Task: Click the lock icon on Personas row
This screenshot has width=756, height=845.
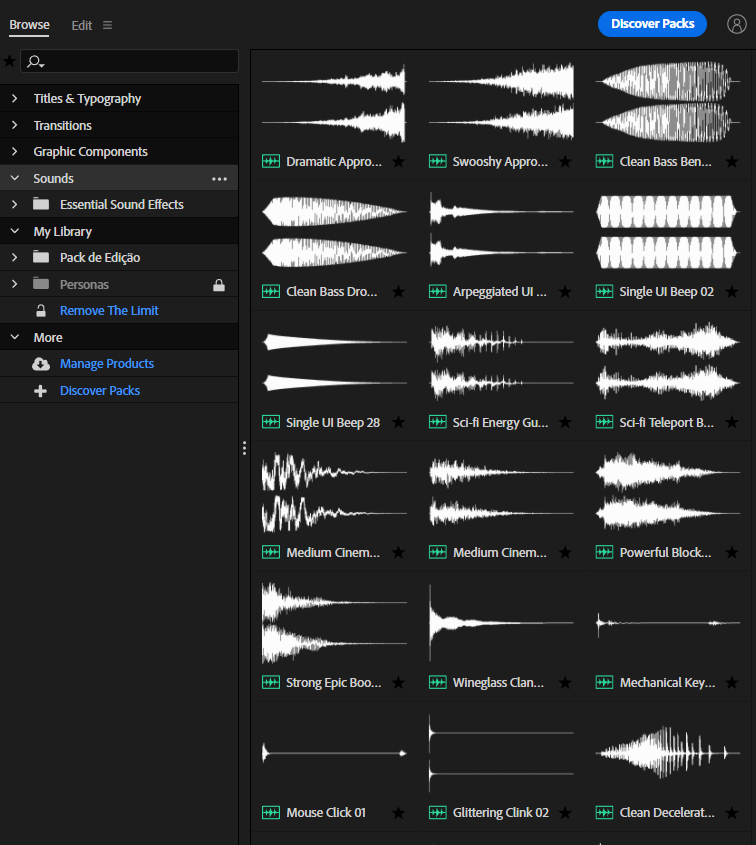Action: 219,285
